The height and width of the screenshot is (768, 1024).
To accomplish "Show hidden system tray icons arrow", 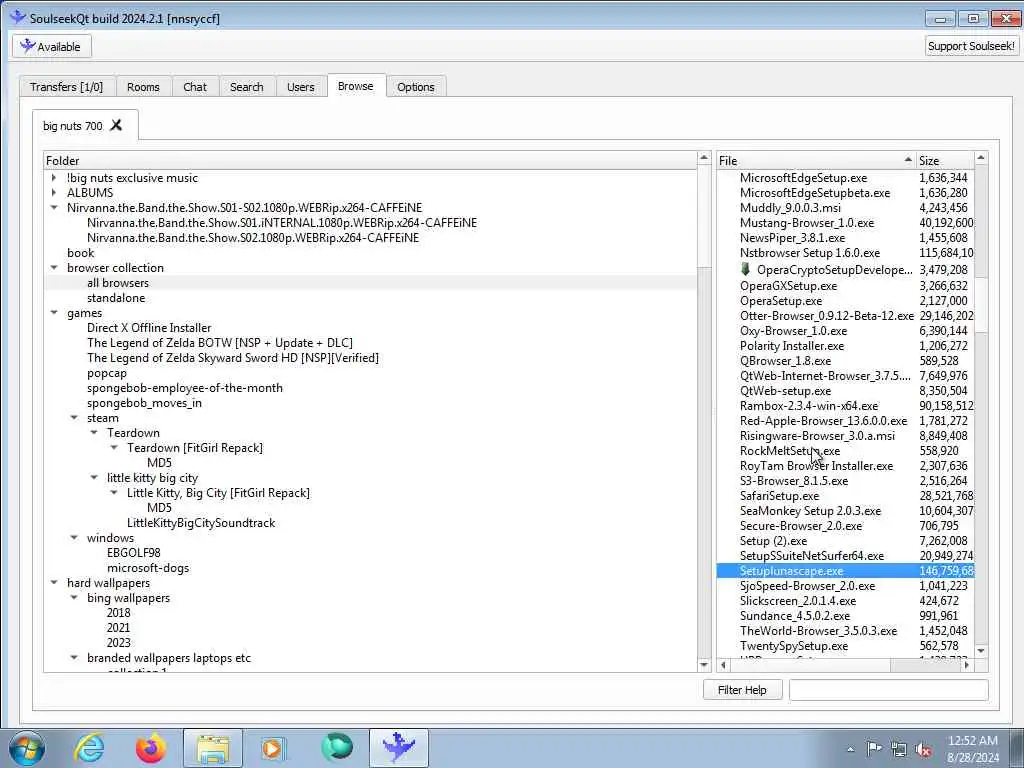I will 850,750.
